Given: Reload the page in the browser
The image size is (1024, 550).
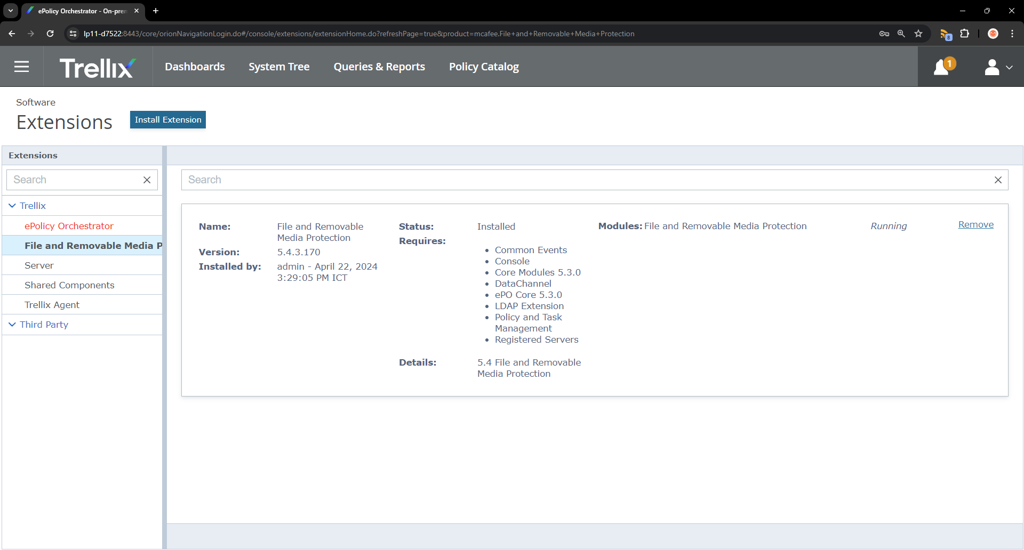Looking at the screenshot, I should click(50, 34).
